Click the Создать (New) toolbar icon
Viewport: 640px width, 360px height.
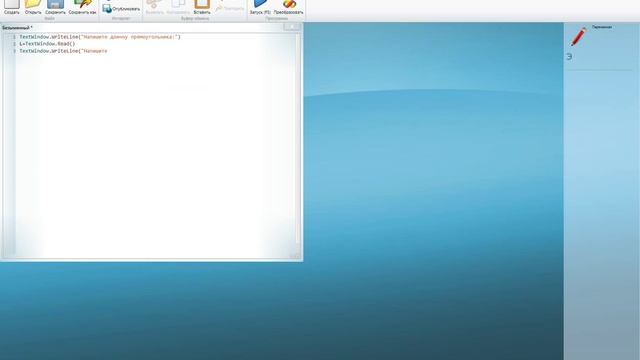coord(11,7)
